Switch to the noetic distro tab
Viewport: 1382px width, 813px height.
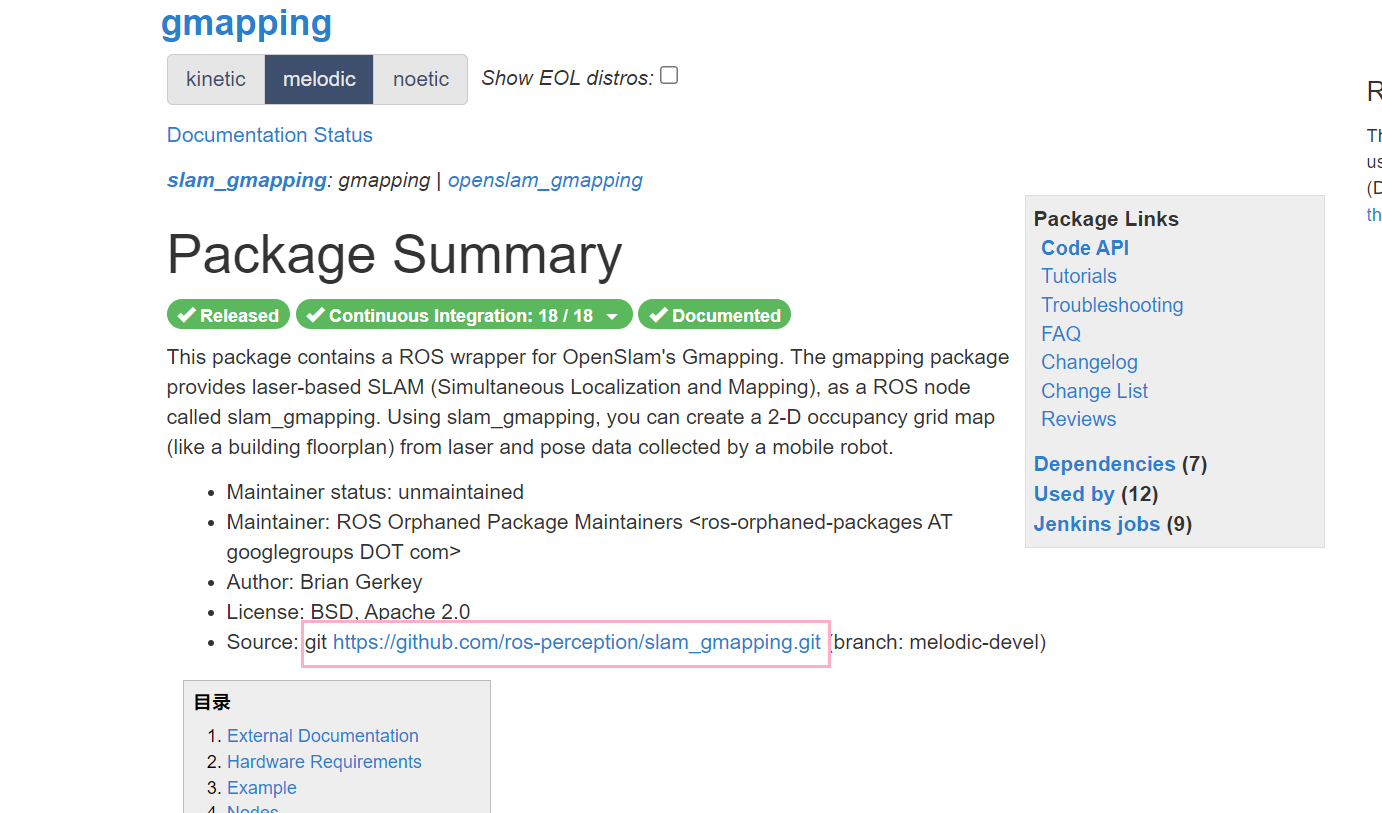click(421, 79)
